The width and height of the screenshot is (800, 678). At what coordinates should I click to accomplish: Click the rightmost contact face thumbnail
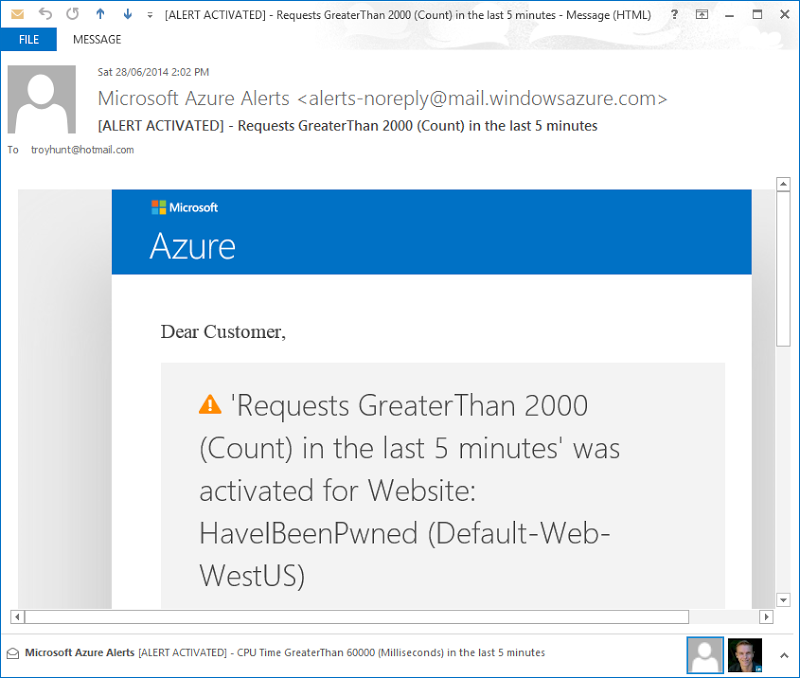(744, 654)
